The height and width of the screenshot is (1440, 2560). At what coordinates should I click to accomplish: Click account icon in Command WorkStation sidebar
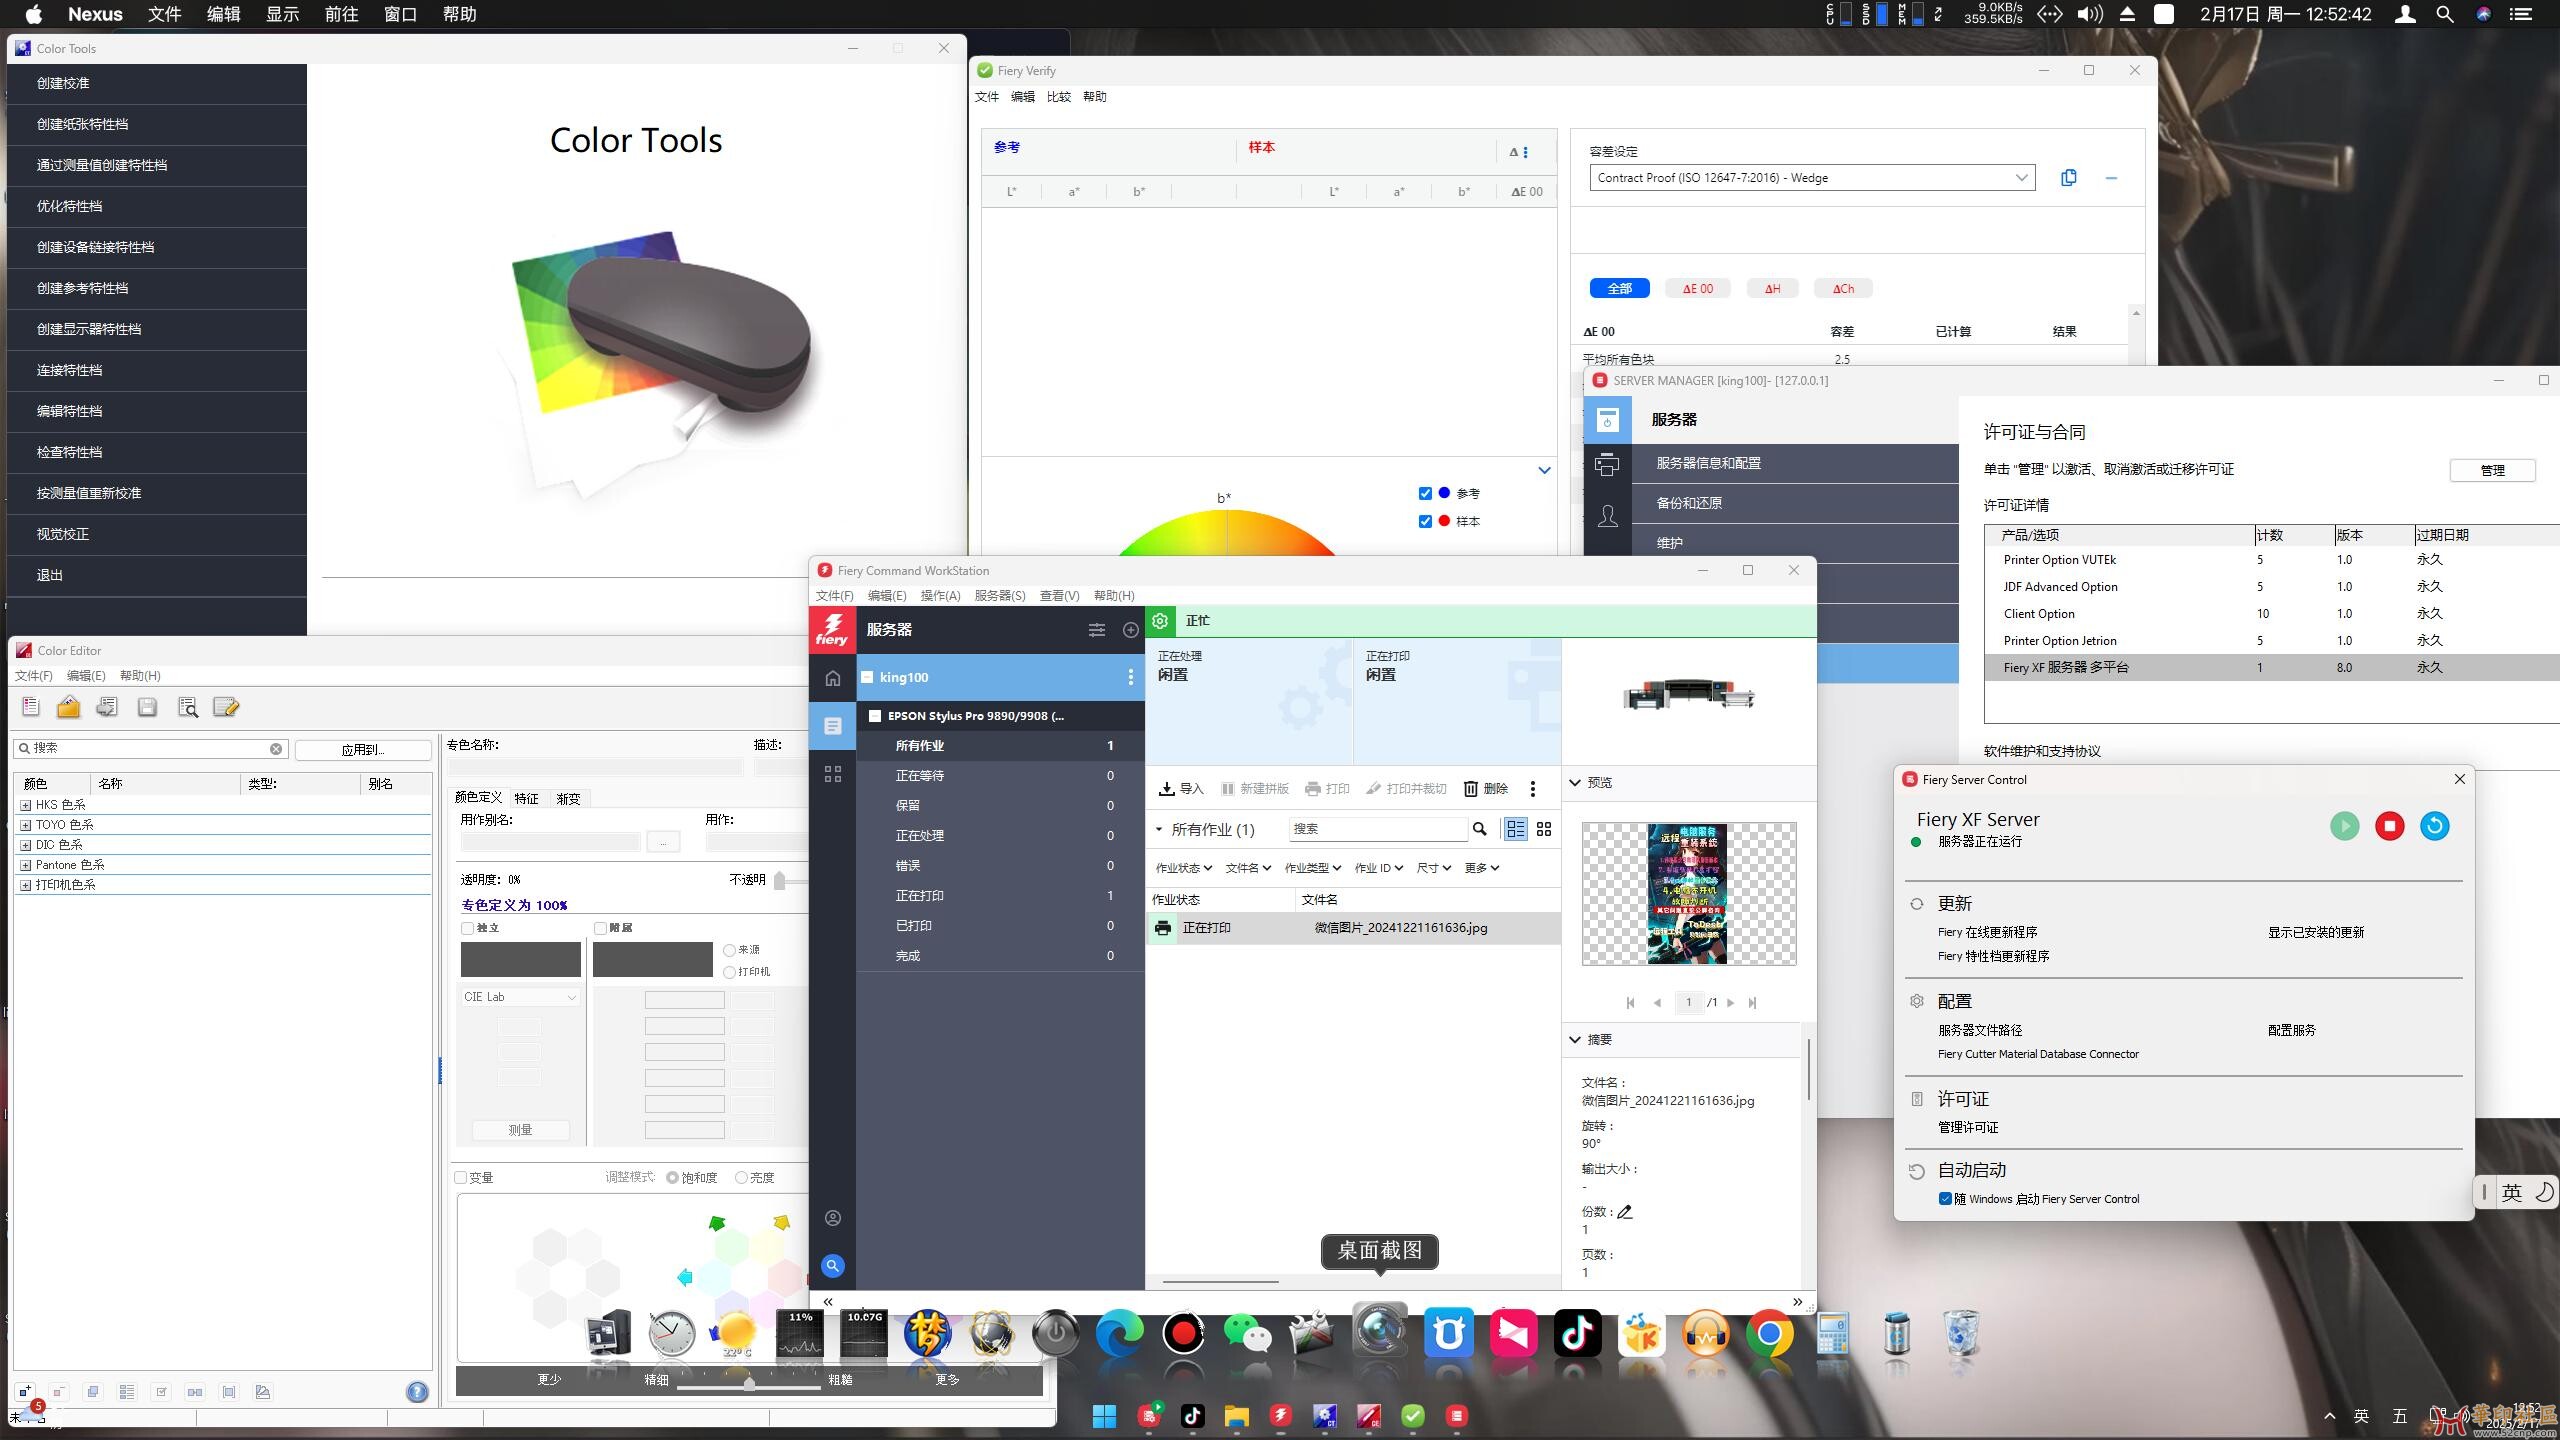pos(833,1218)
